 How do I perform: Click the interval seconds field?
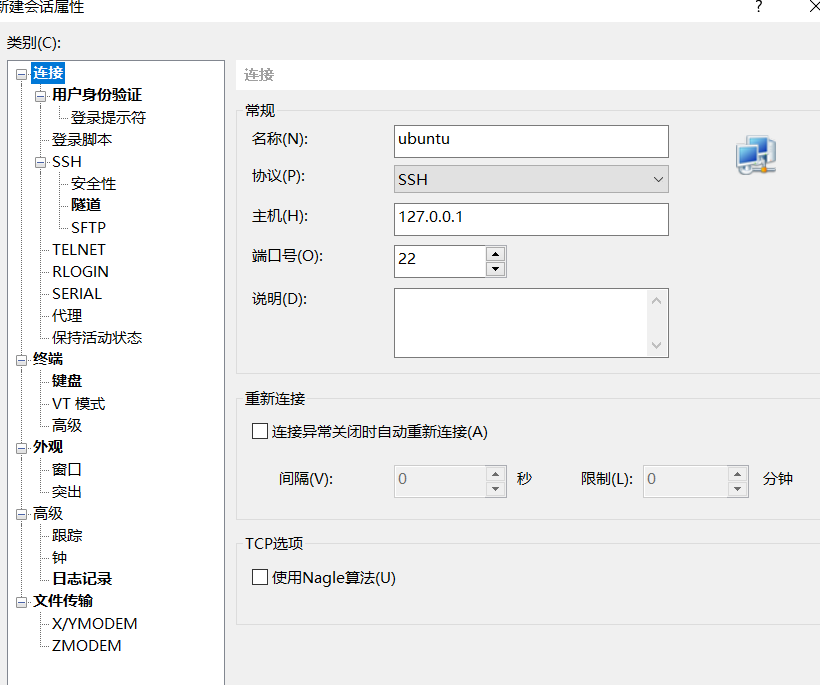click(440, 481)
